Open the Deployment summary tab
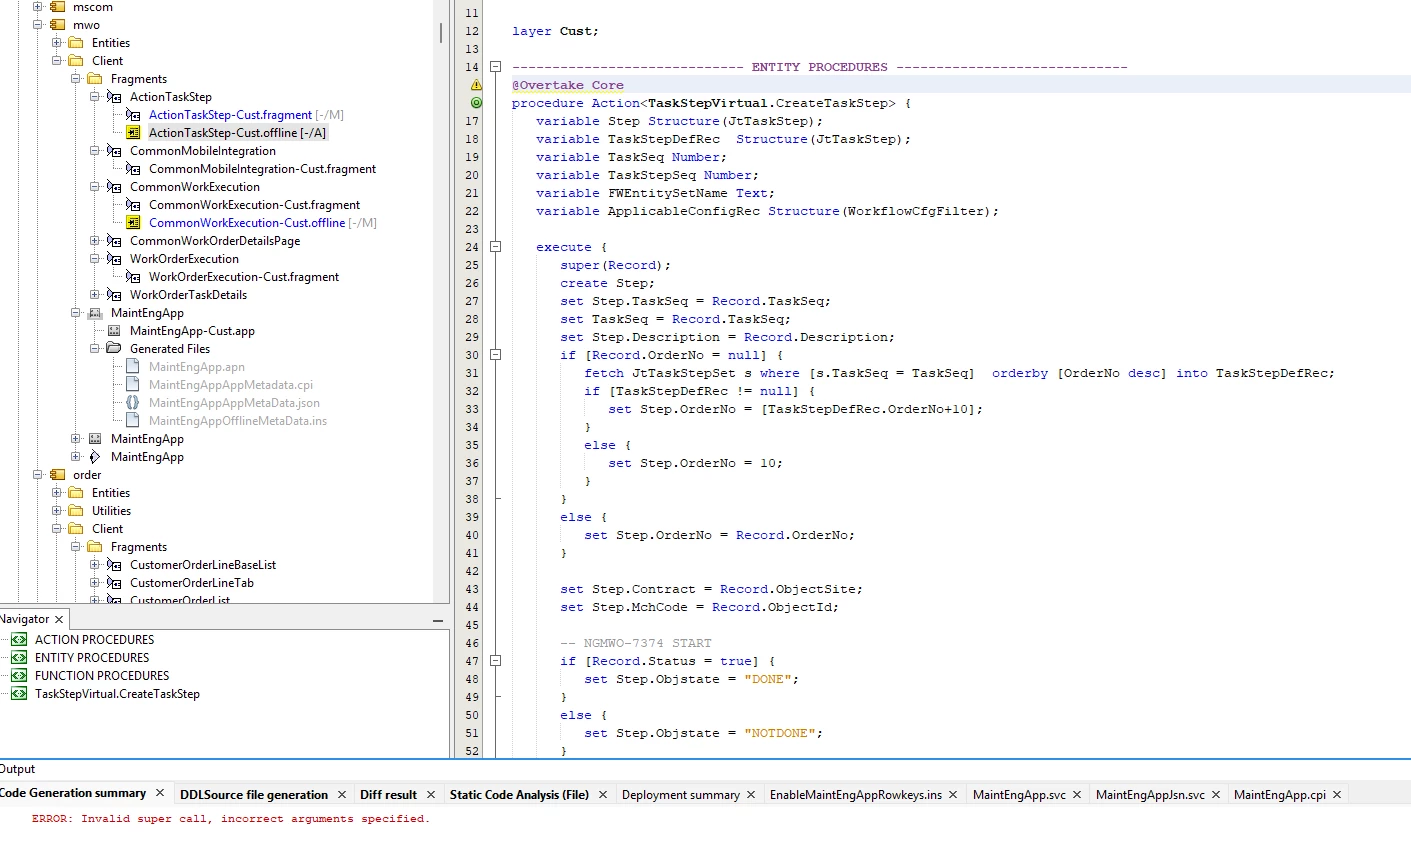1411x867 pixels. tap(681, 795)
